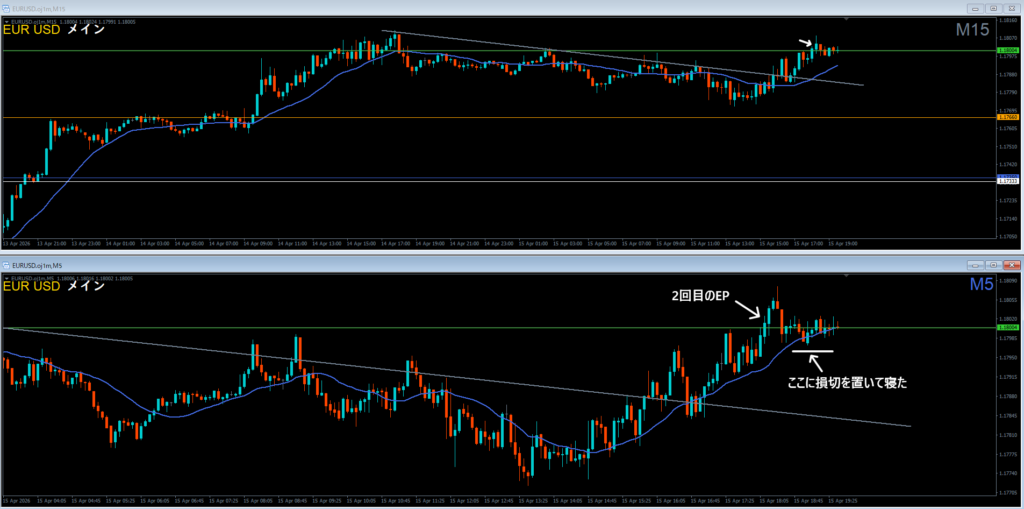Screen dimensions: 1024x509
Task: Click the M5 chart window icon
Action: coord(8,265)
